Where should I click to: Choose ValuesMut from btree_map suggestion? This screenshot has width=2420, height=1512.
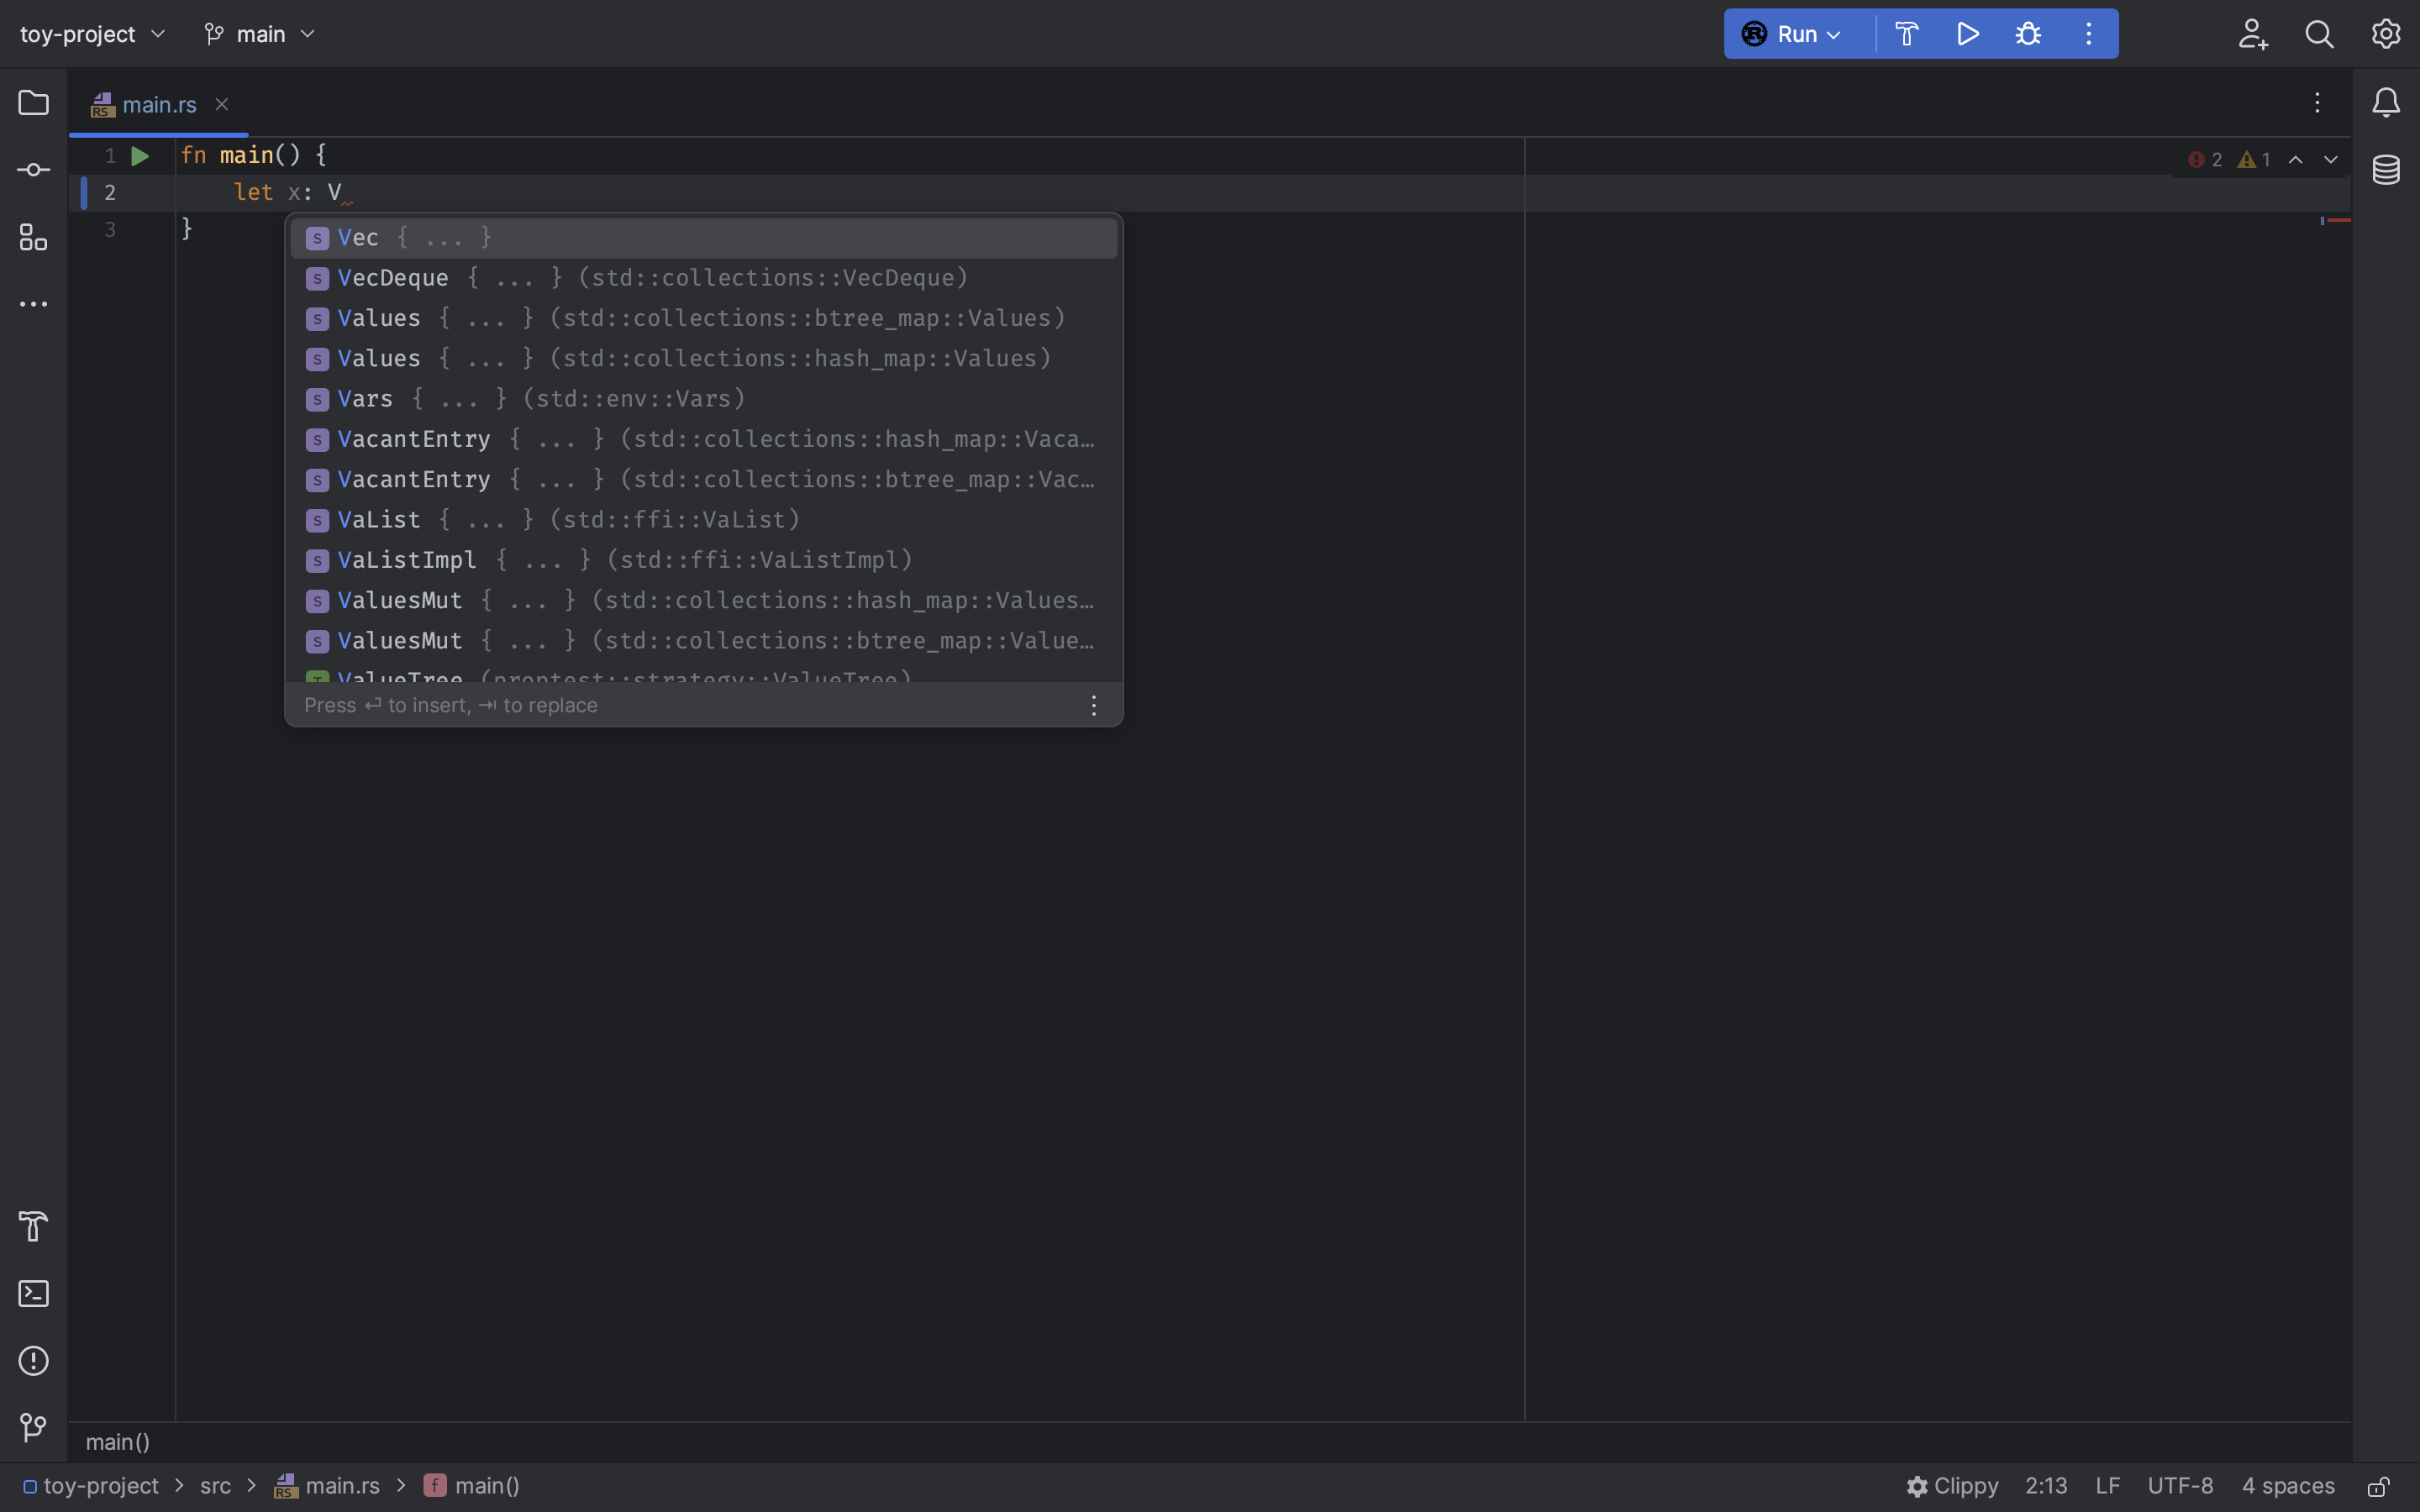[x=703, y=641]
